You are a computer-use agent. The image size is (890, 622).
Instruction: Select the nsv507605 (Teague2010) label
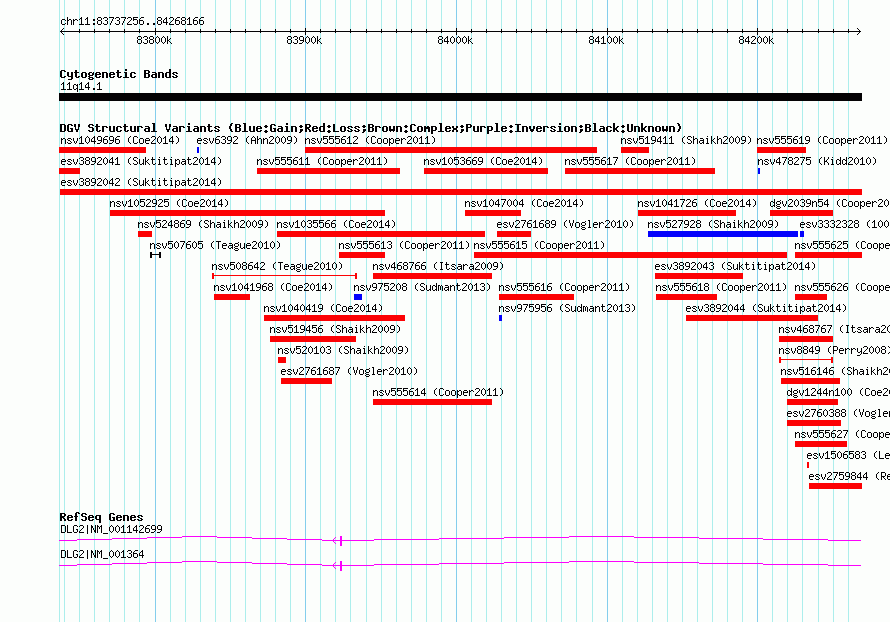215,245
